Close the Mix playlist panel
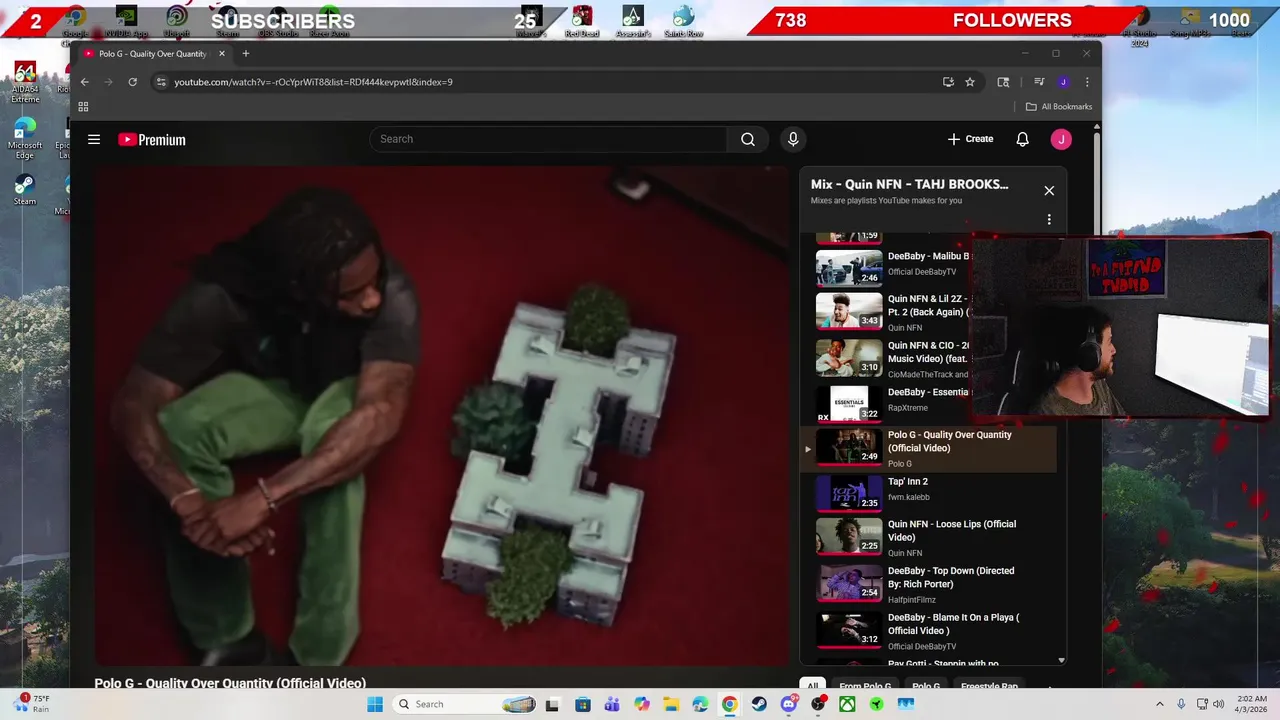This screenshot has height=720, width=1280. 1049,190
